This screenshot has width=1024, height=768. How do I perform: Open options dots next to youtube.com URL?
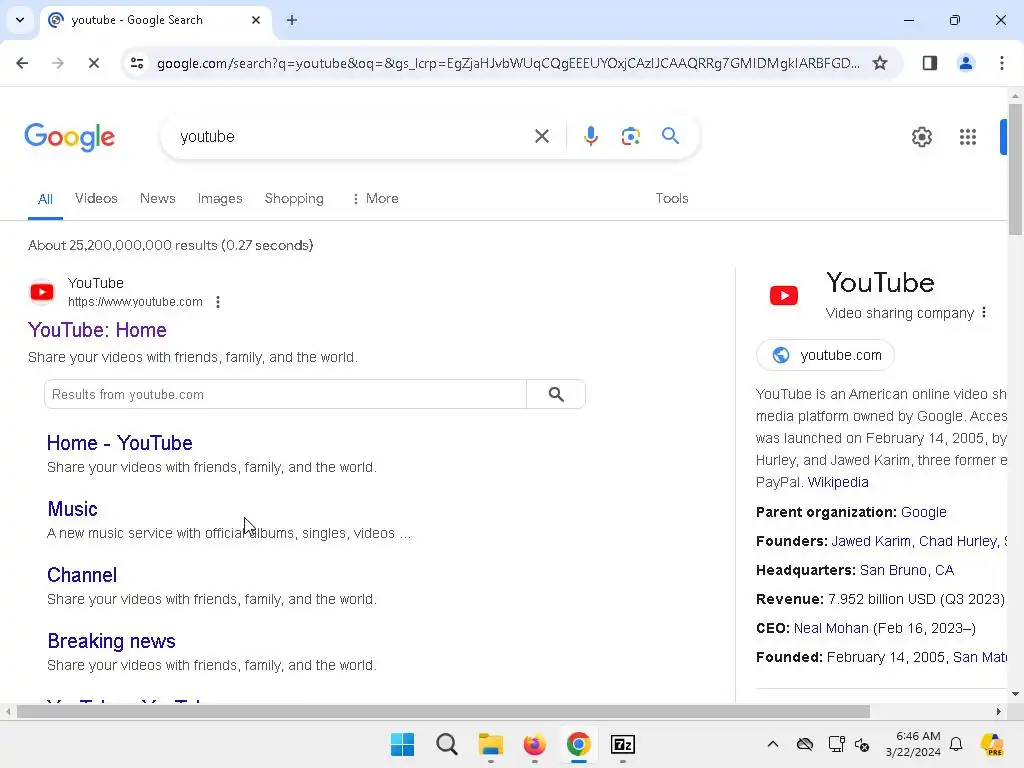tap(218, 302)
